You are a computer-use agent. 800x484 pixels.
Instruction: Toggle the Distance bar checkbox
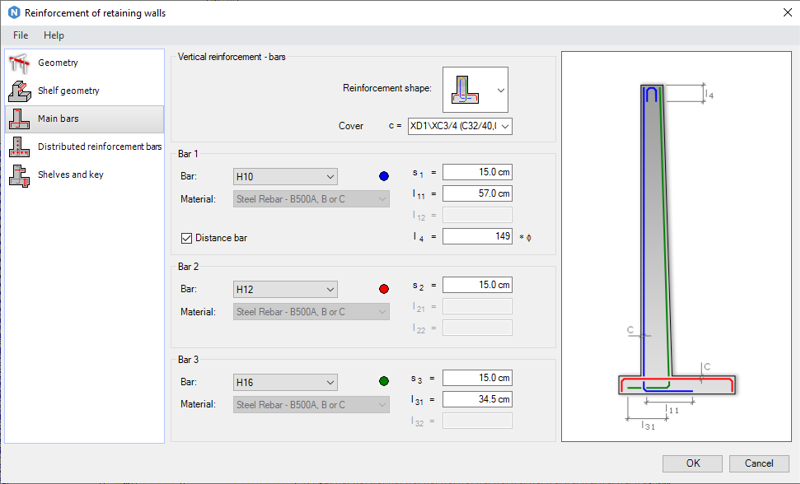tap(186, 237)
